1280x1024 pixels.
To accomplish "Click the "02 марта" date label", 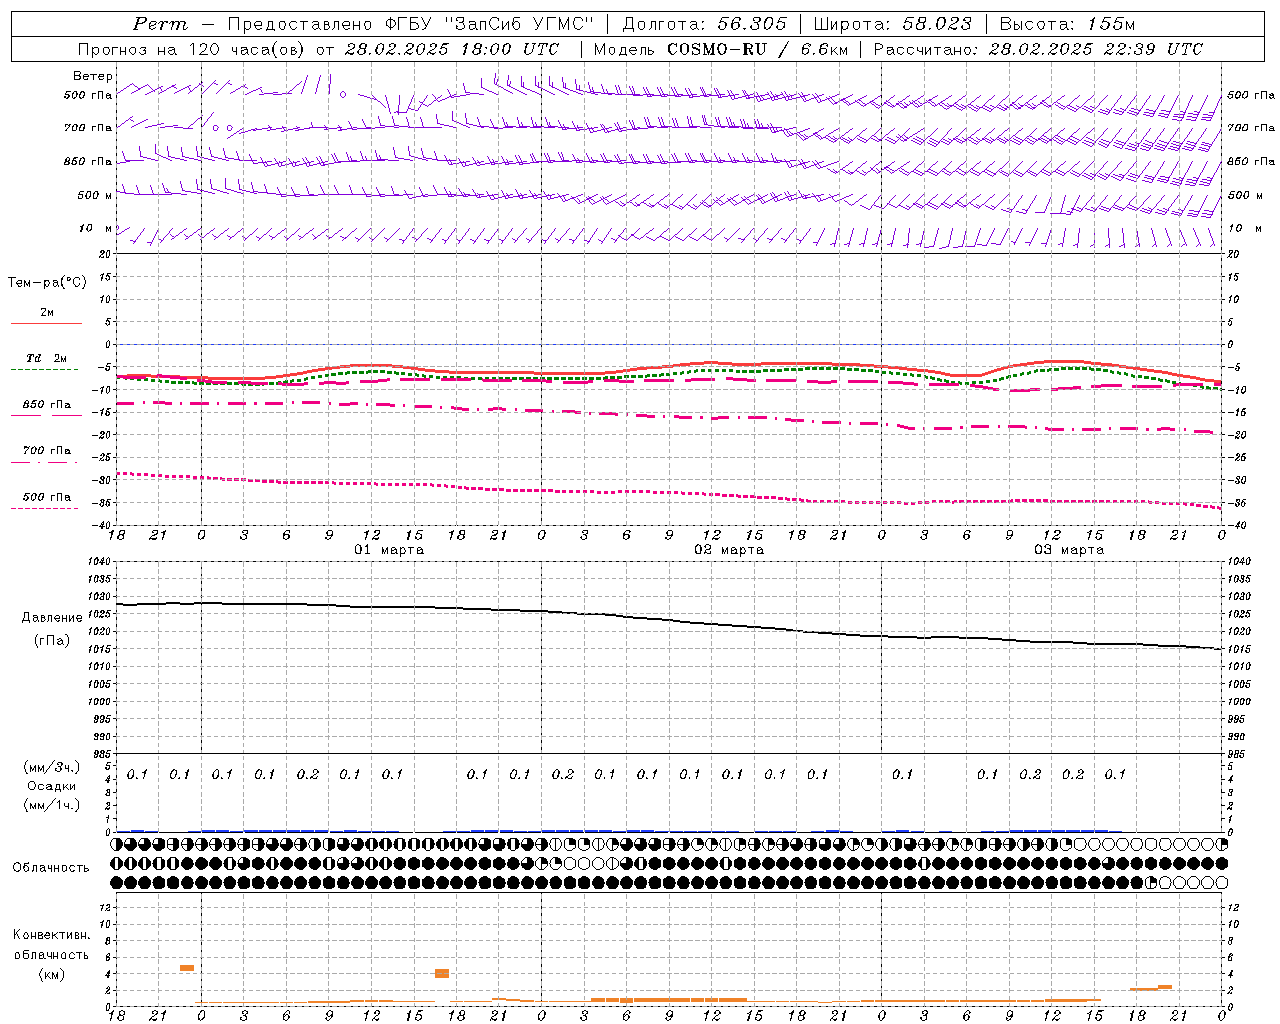I will (x=730, y=550).
